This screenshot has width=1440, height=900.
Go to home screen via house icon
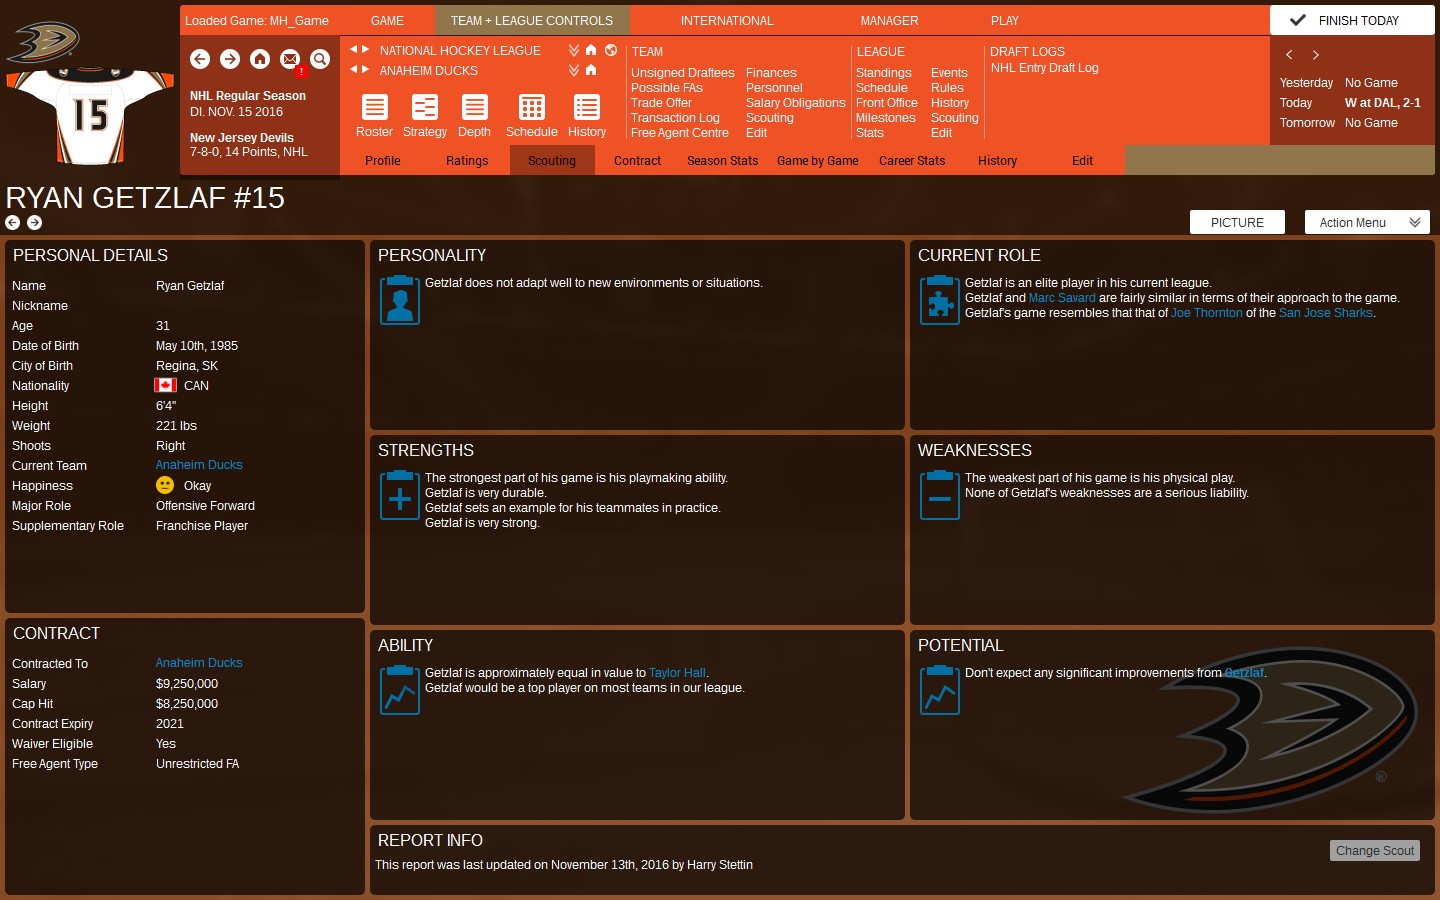coord(260,60)
